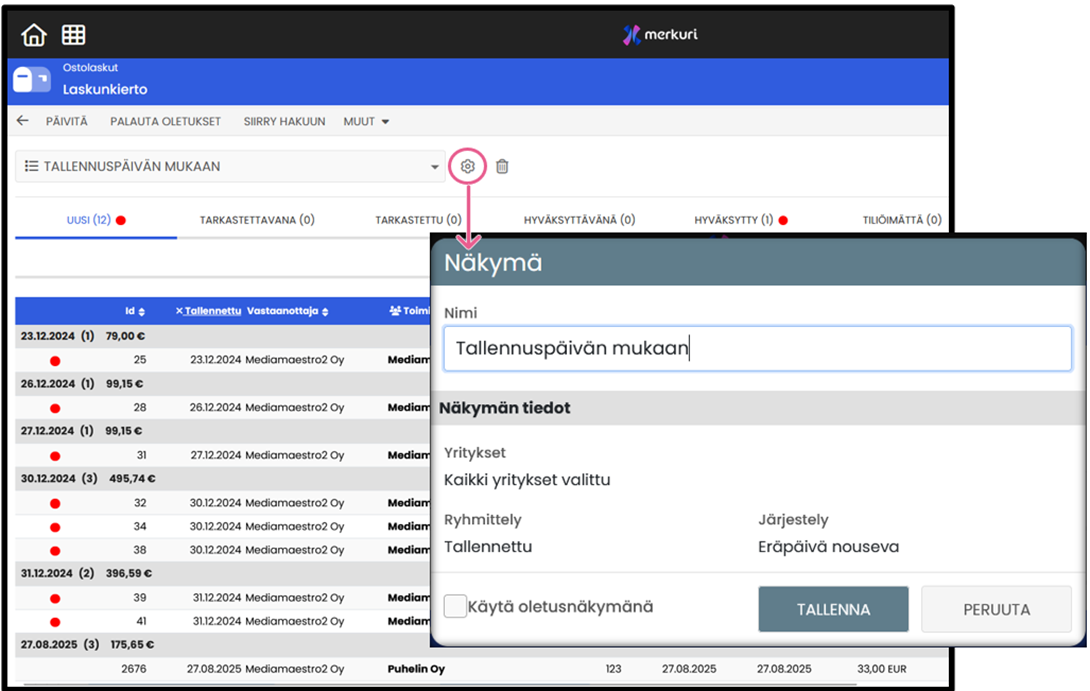Click SIIRRY HAKUUN in toolbar

pyautogui.click(x=284, y=121)
